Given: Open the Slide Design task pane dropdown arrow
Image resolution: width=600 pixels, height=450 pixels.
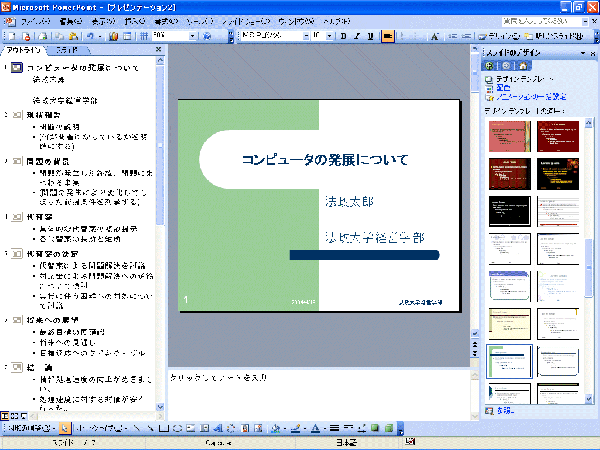Looking at the screenshot, I should 583,53.
